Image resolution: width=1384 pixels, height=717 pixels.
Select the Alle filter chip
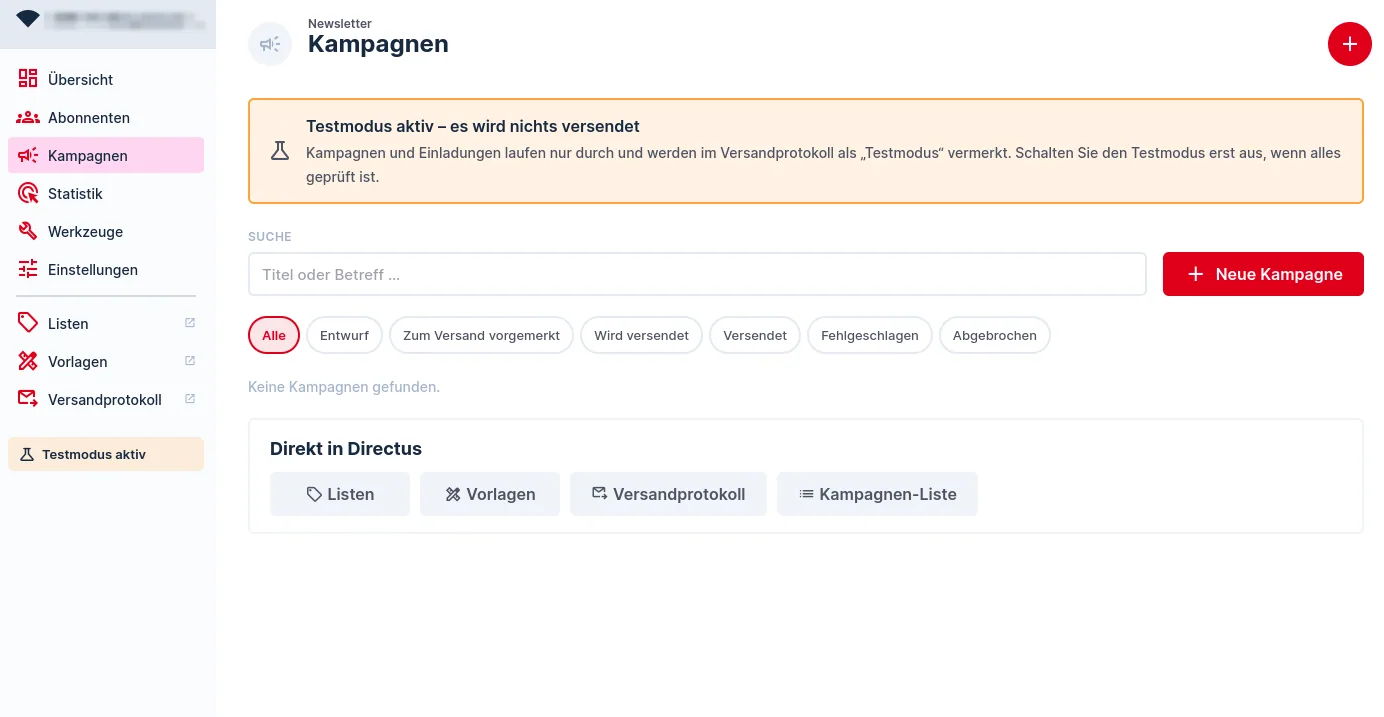pyautogui.click(x=274, y=335)
